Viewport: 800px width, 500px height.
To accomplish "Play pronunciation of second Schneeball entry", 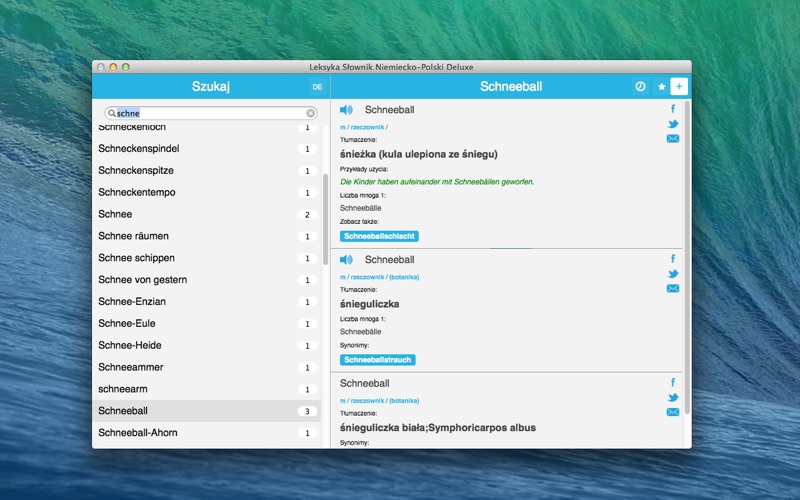I will (346, 260).
